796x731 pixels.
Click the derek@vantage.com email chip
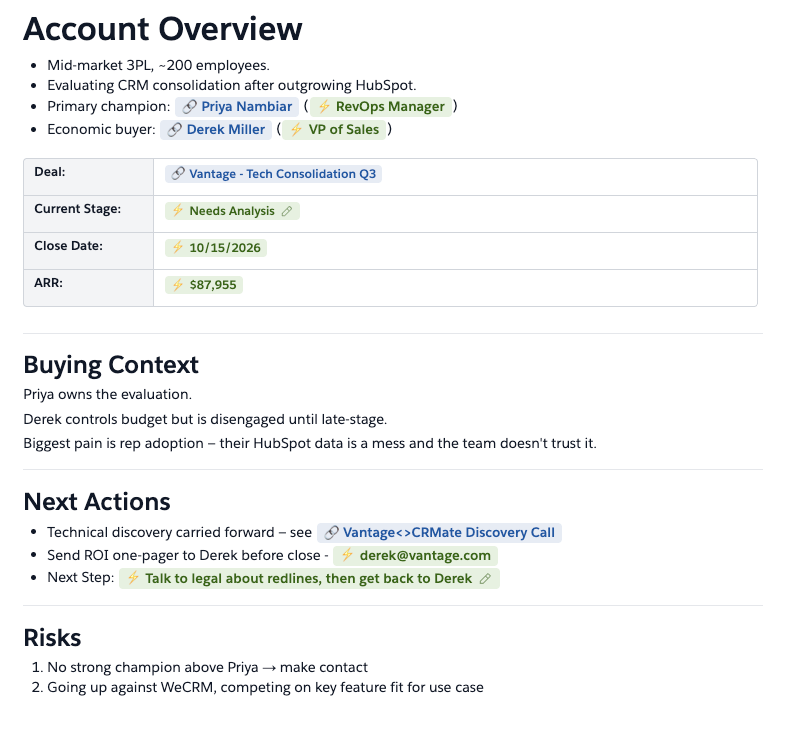[x=415, y=556]
